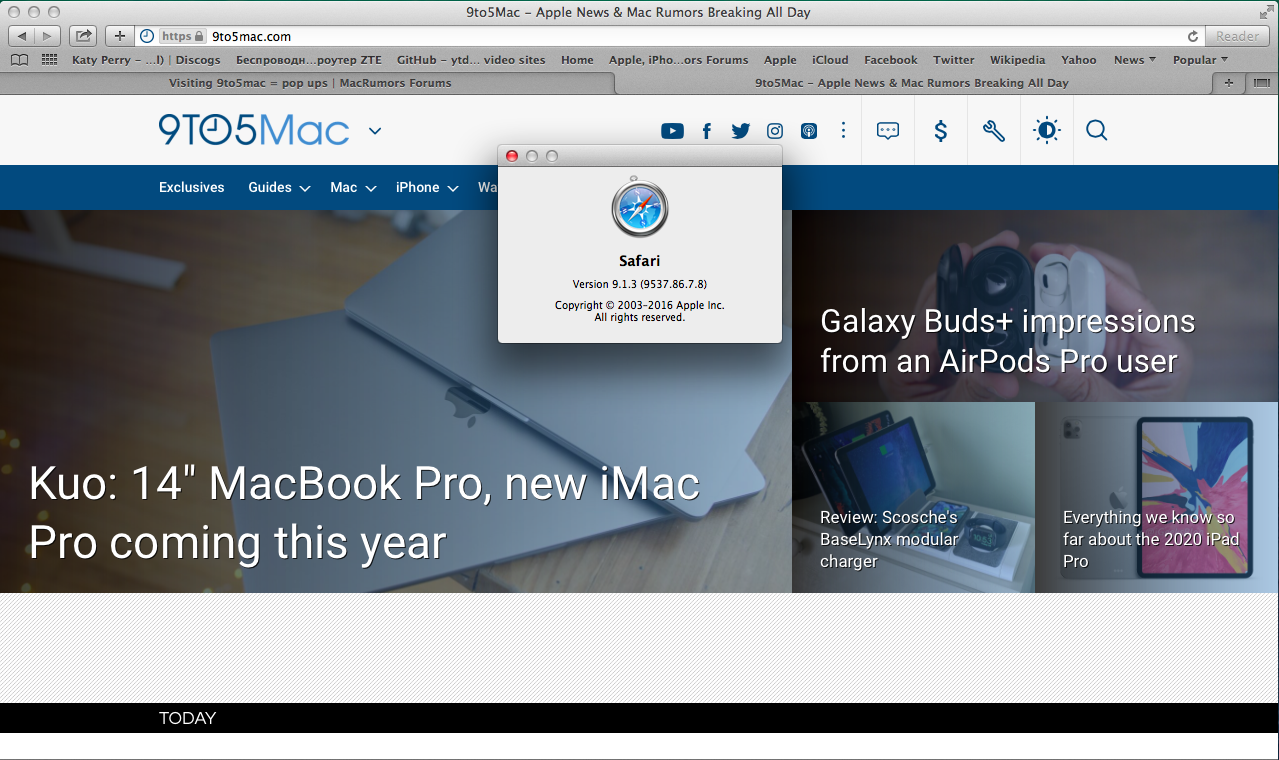Reload the page with the refresh arrow
The width and height of the screenshot is (1279, 760).
point(1192,36)
